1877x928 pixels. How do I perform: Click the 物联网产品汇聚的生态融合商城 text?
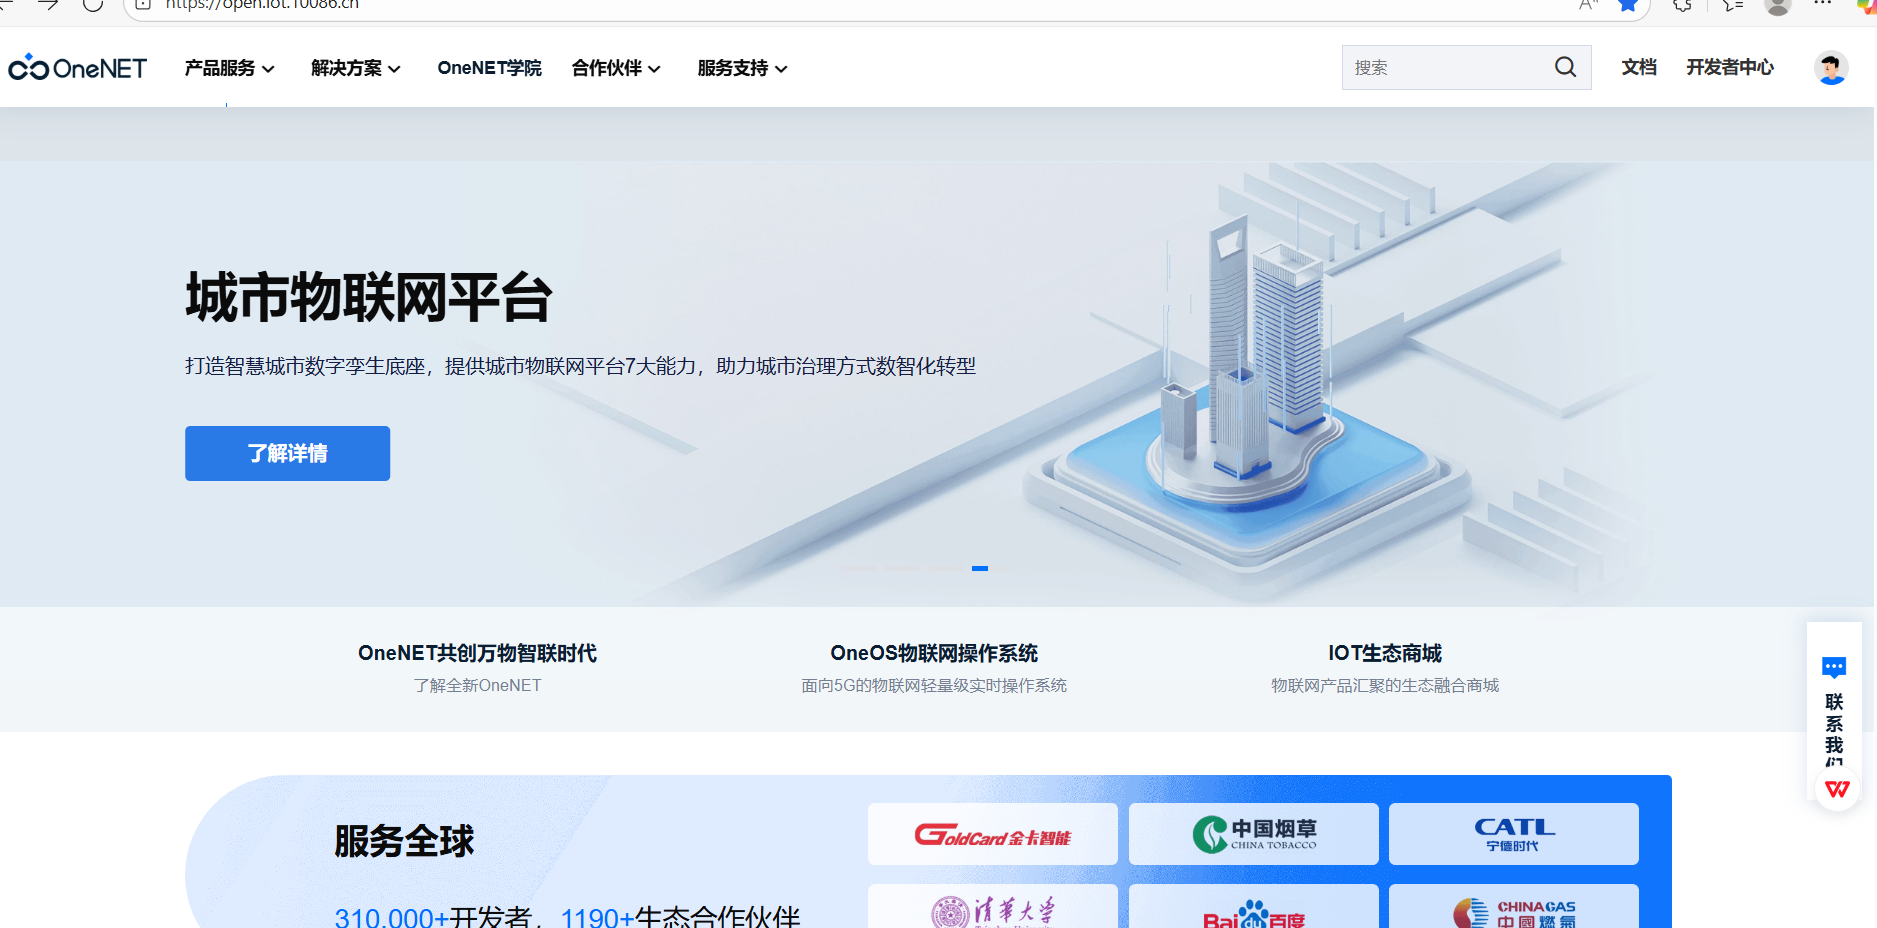coord(1385,685)
